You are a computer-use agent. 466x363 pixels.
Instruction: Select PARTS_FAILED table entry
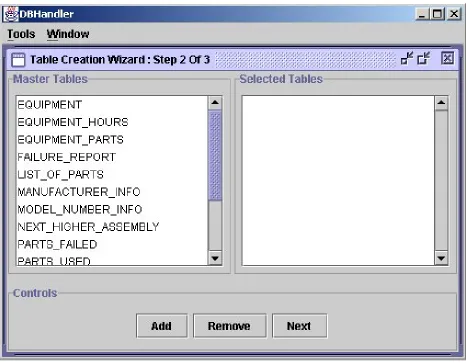[112, 244]
